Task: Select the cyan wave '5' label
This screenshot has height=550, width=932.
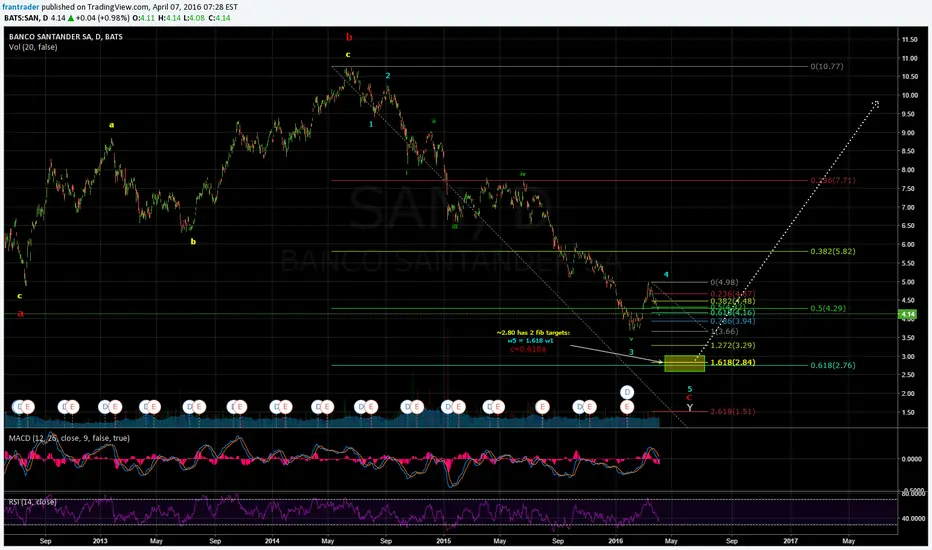Action: tap(689, 389)
